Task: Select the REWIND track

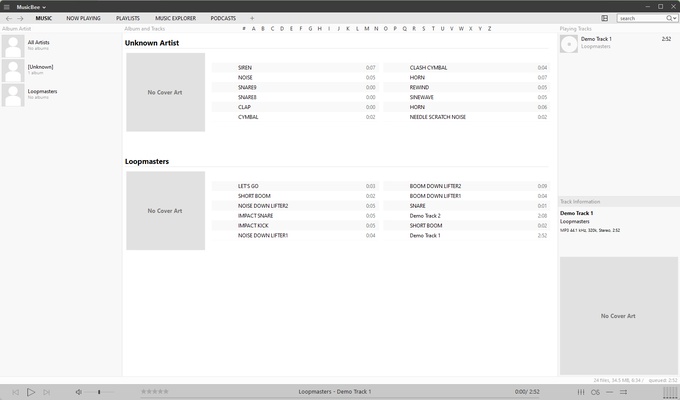Action: point(466,87)
